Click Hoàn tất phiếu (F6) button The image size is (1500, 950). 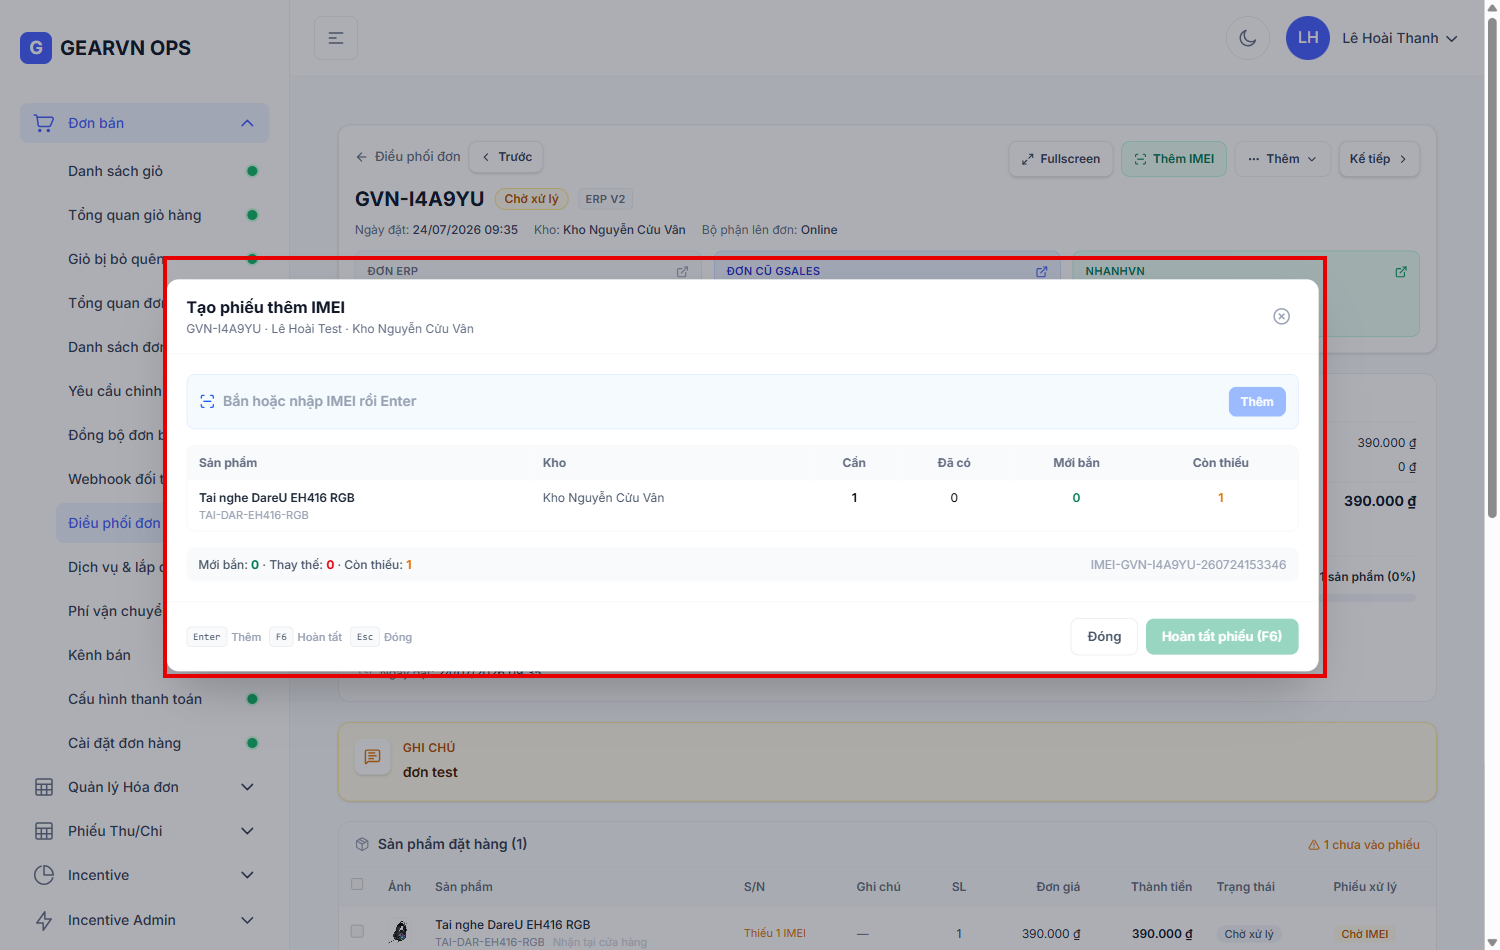(1222, 637)
